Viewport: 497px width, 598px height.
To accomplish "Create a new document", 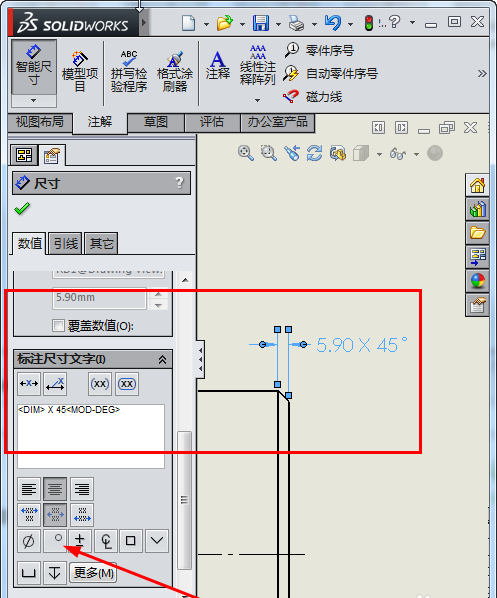I will [188, 23].
